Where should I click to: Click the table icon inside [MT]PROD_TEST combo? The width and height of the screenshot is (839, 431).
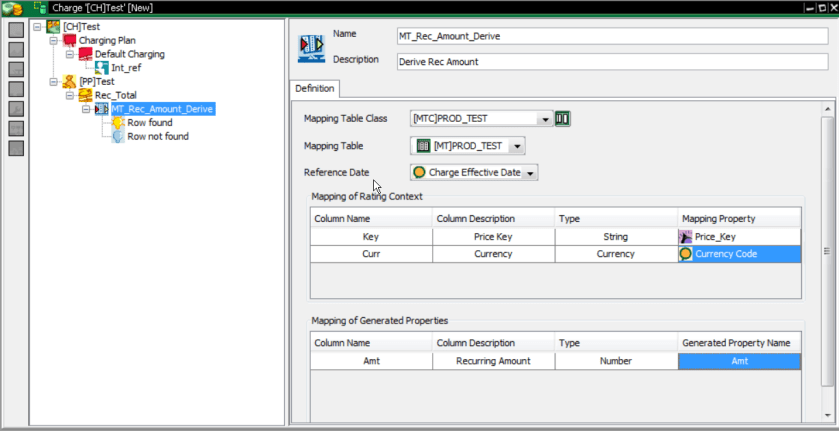tap(423, 146)
